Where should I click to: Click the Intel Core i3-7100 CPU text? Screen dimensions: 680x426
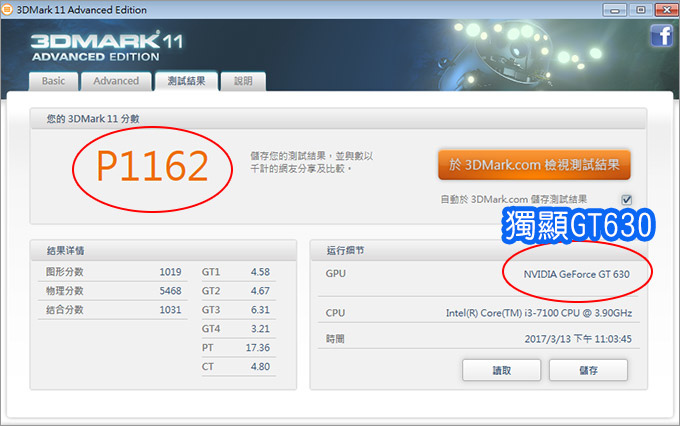[539, 313]
